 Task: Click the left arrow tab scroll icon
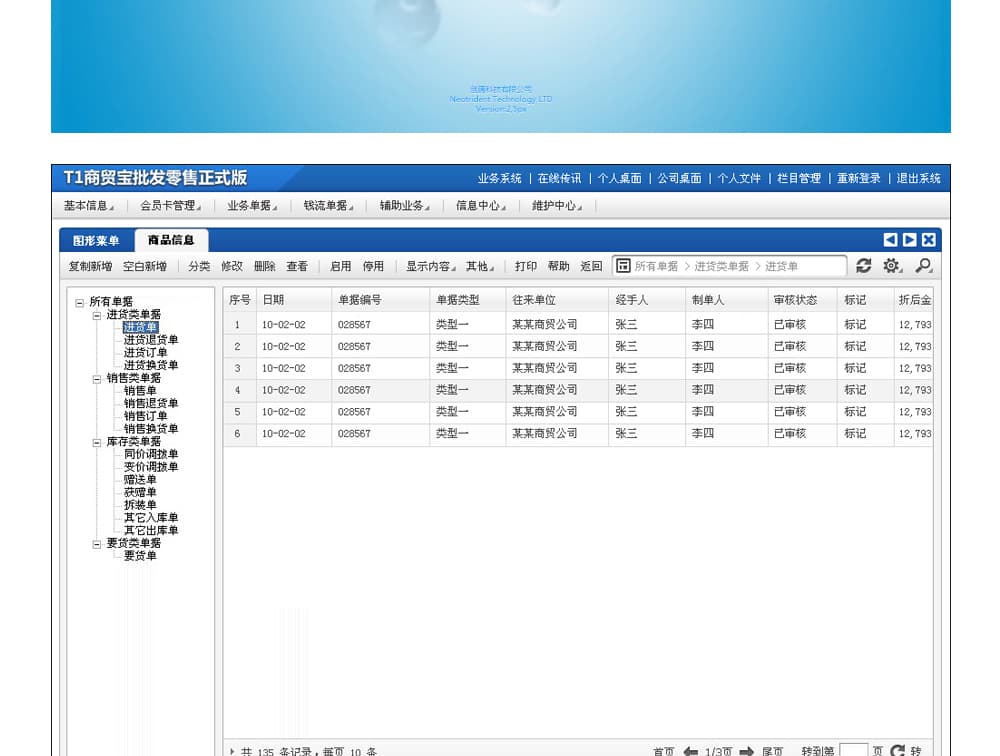[x=890, y=240]
